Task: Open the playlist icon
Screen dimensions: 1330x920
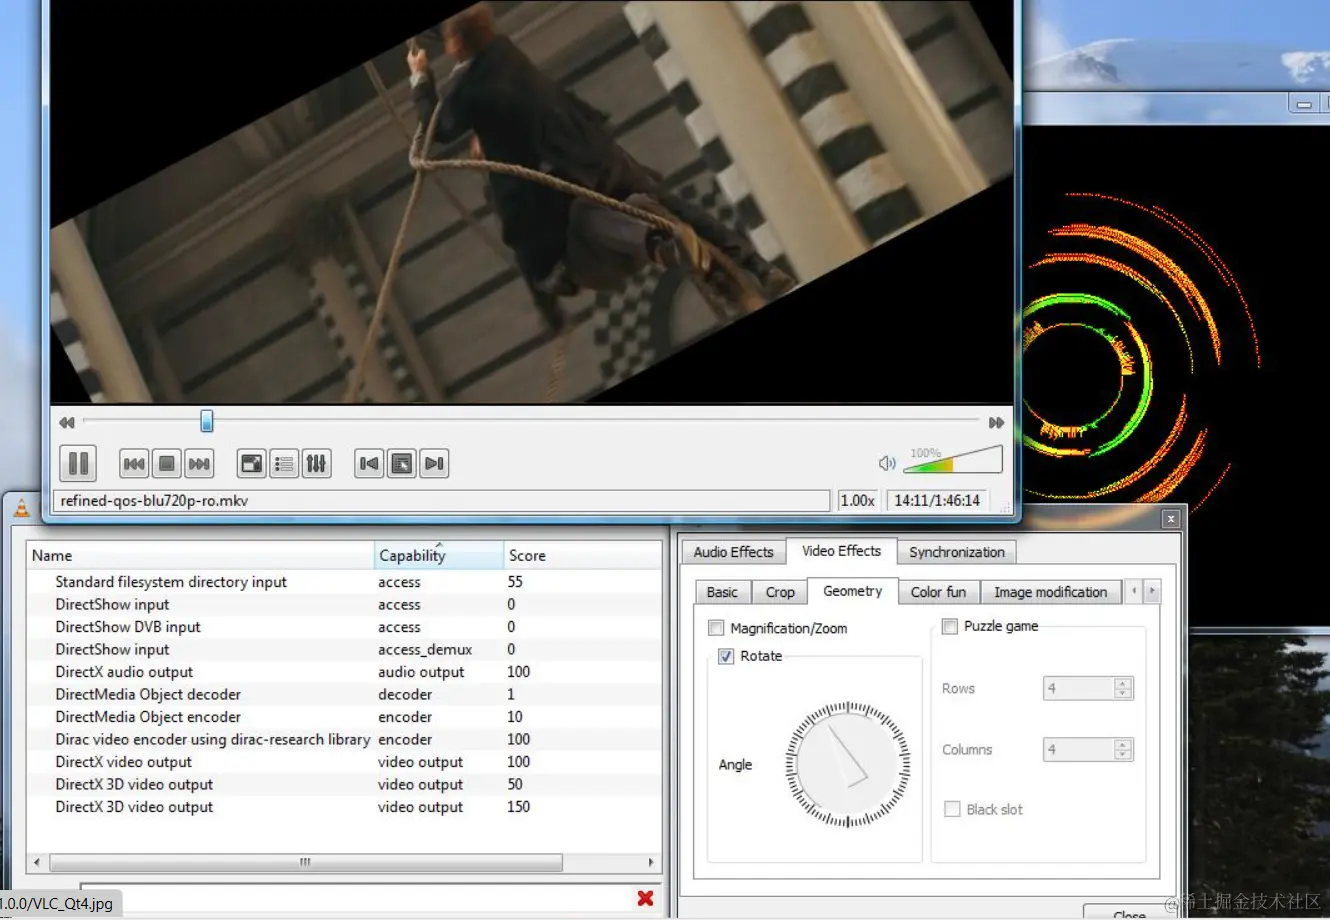Action: pyautogui.click(x=284, y=463)
